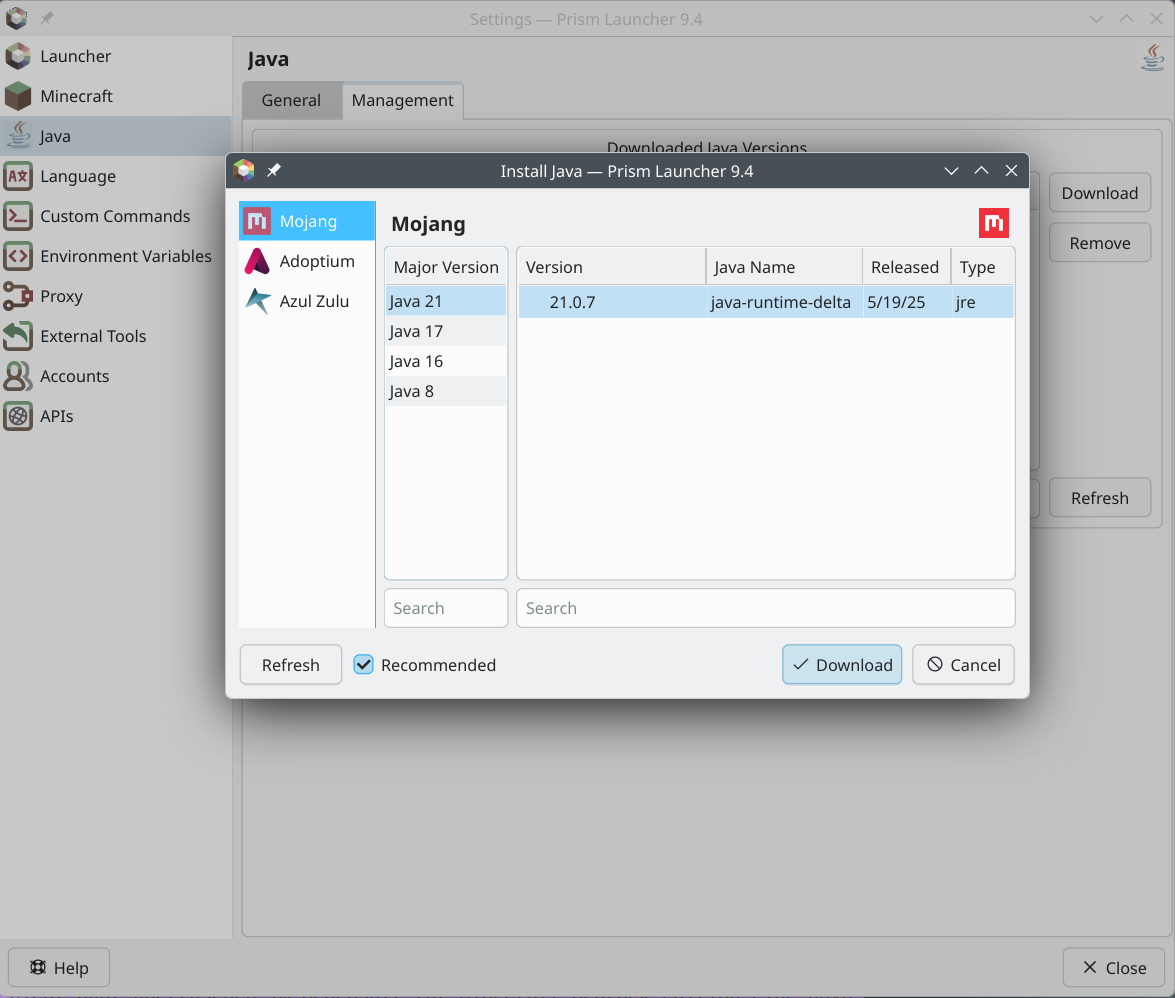The image size is (1175, 998).
Task: Select Java 8 in the Major Version list
Action: [412, 391]
